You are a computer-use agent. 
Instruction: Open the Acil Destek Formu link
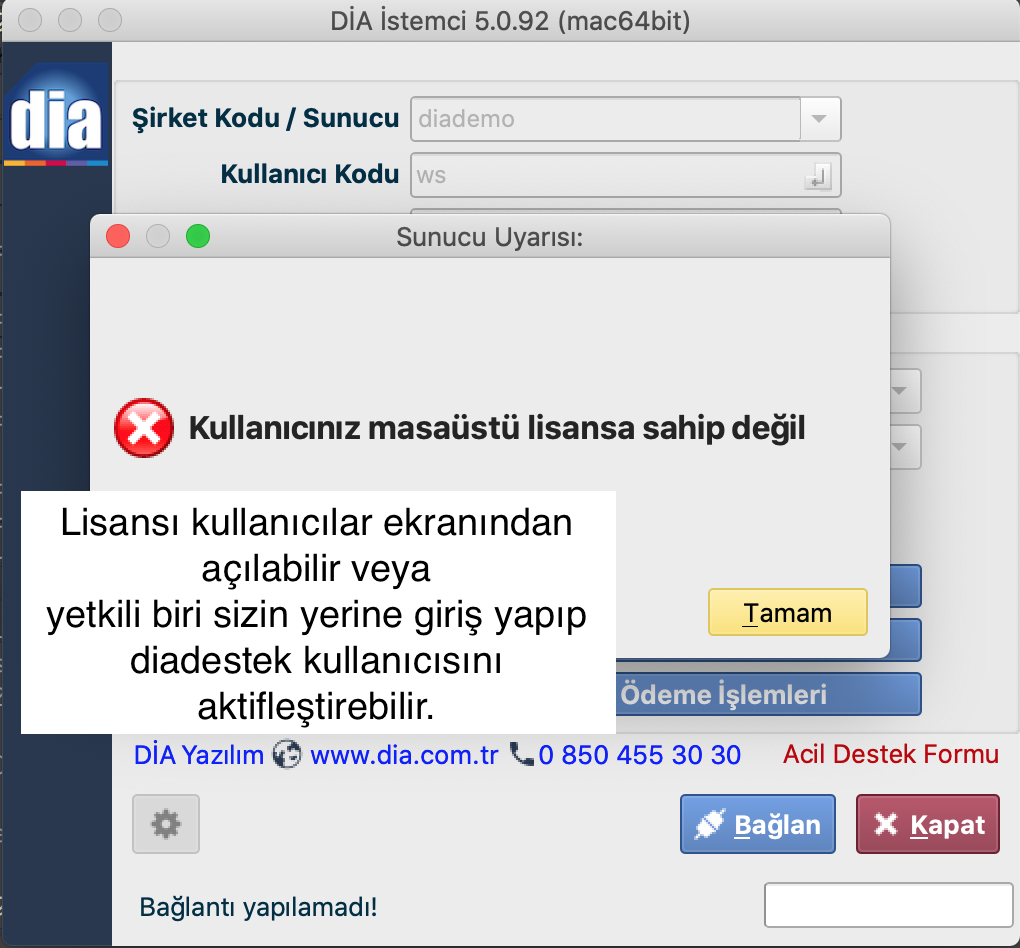(x=890, y=754)
